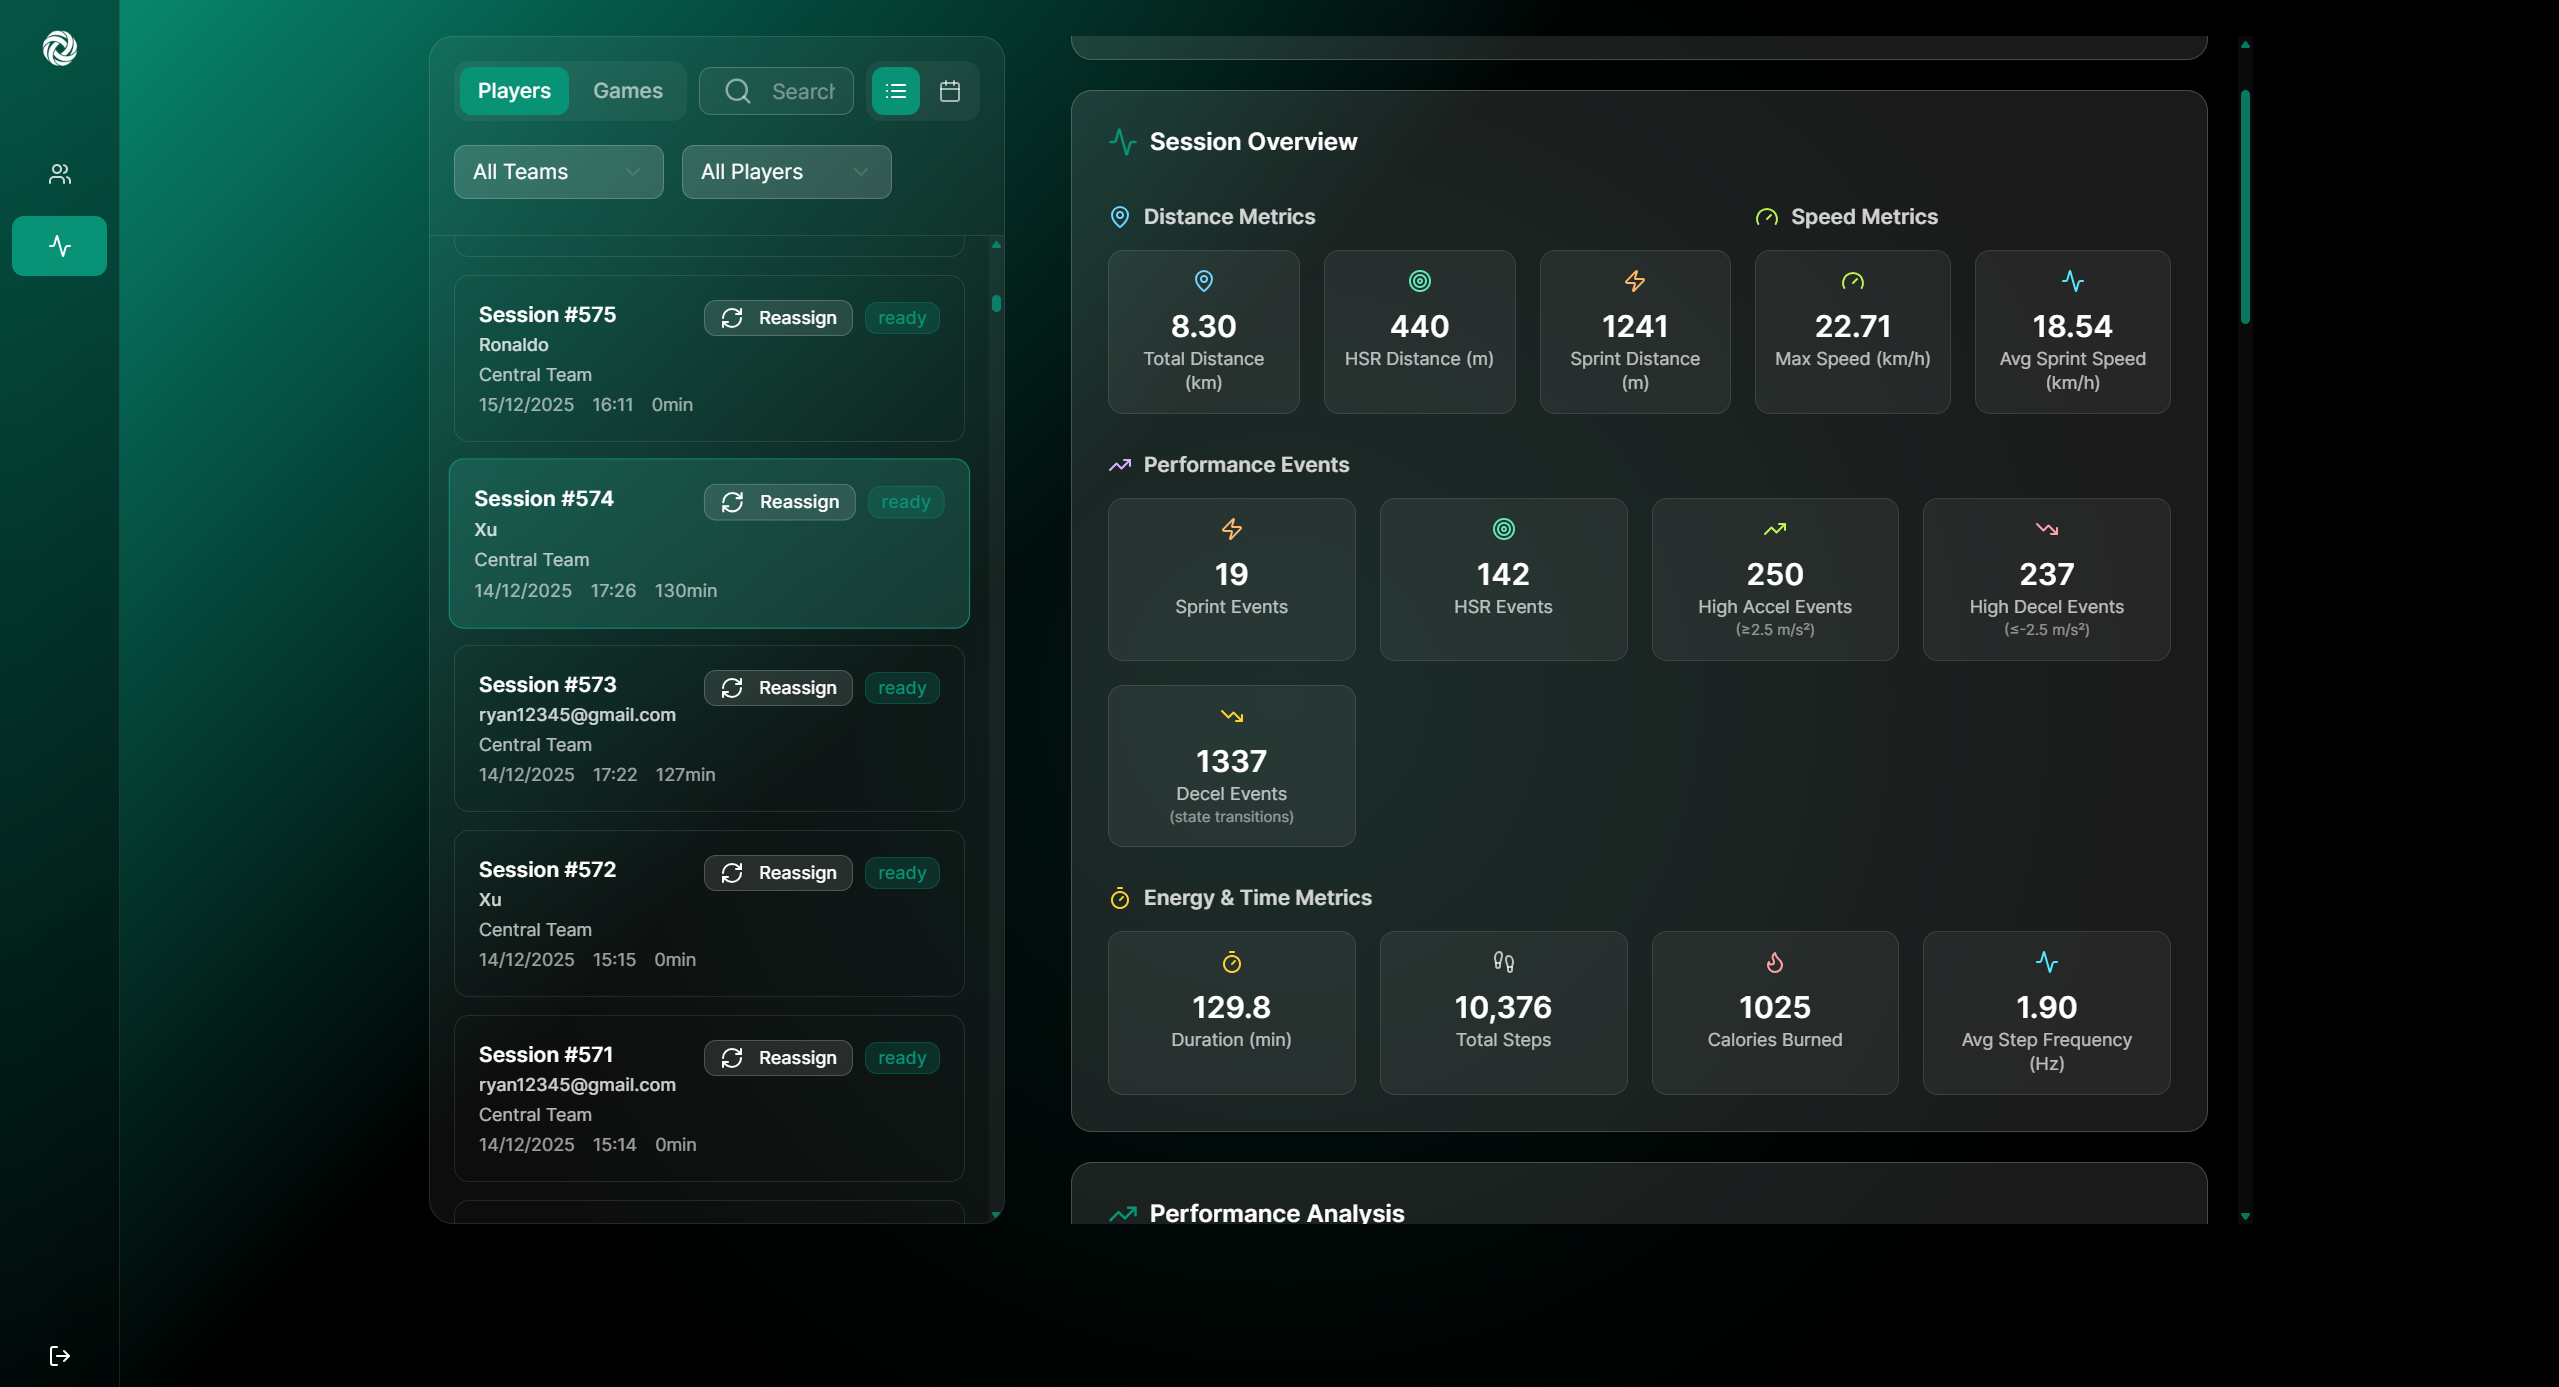Click the search magnifier icon

(x=738, y=91)
